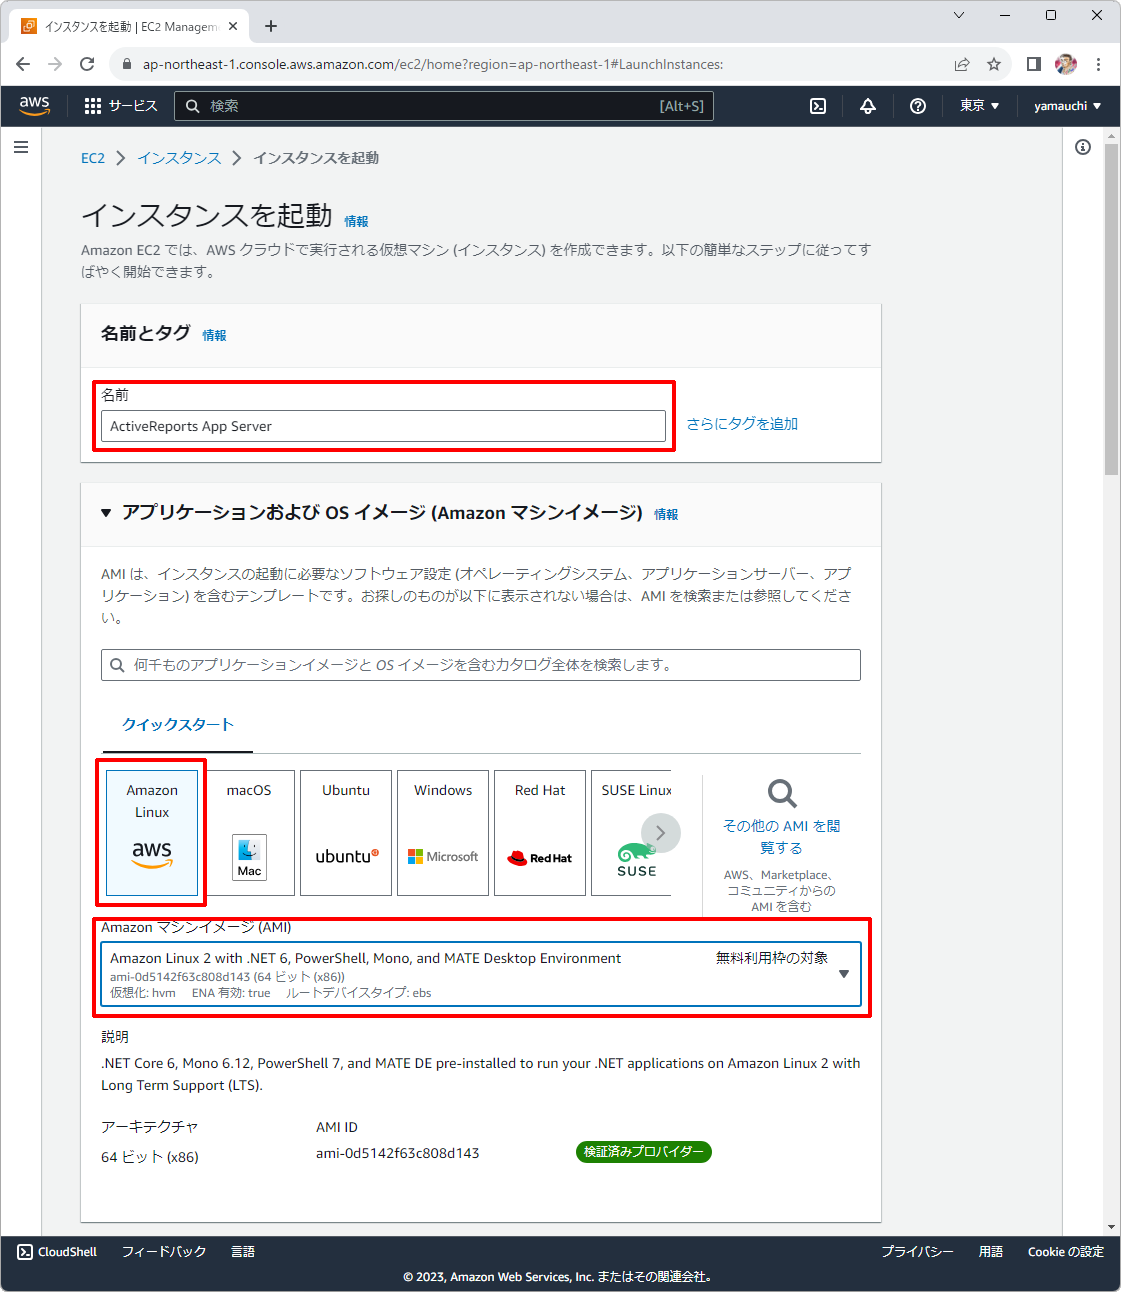
Task: Open the side navigation hamburger menu
Action: [21, 148]
